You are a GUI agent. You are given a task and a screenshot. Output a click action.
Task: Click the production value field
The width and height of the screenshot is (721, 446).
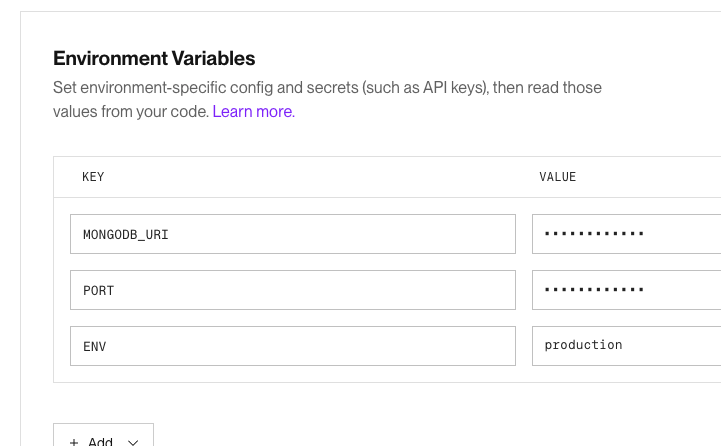(x=626, y=346)
